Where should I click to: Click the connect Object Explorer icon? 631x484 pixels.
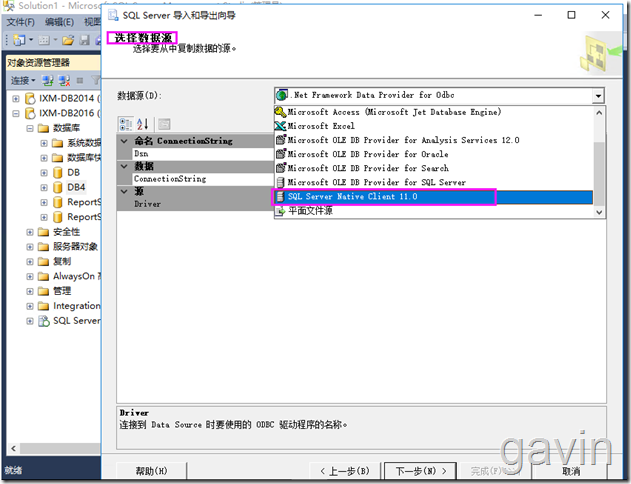tap(48, 81)
